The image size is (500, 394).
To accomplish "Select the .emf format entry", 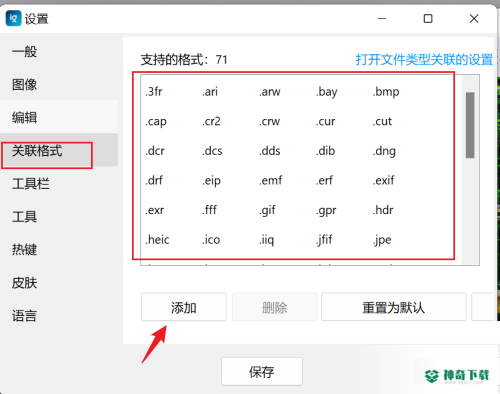I will [271, 181].
